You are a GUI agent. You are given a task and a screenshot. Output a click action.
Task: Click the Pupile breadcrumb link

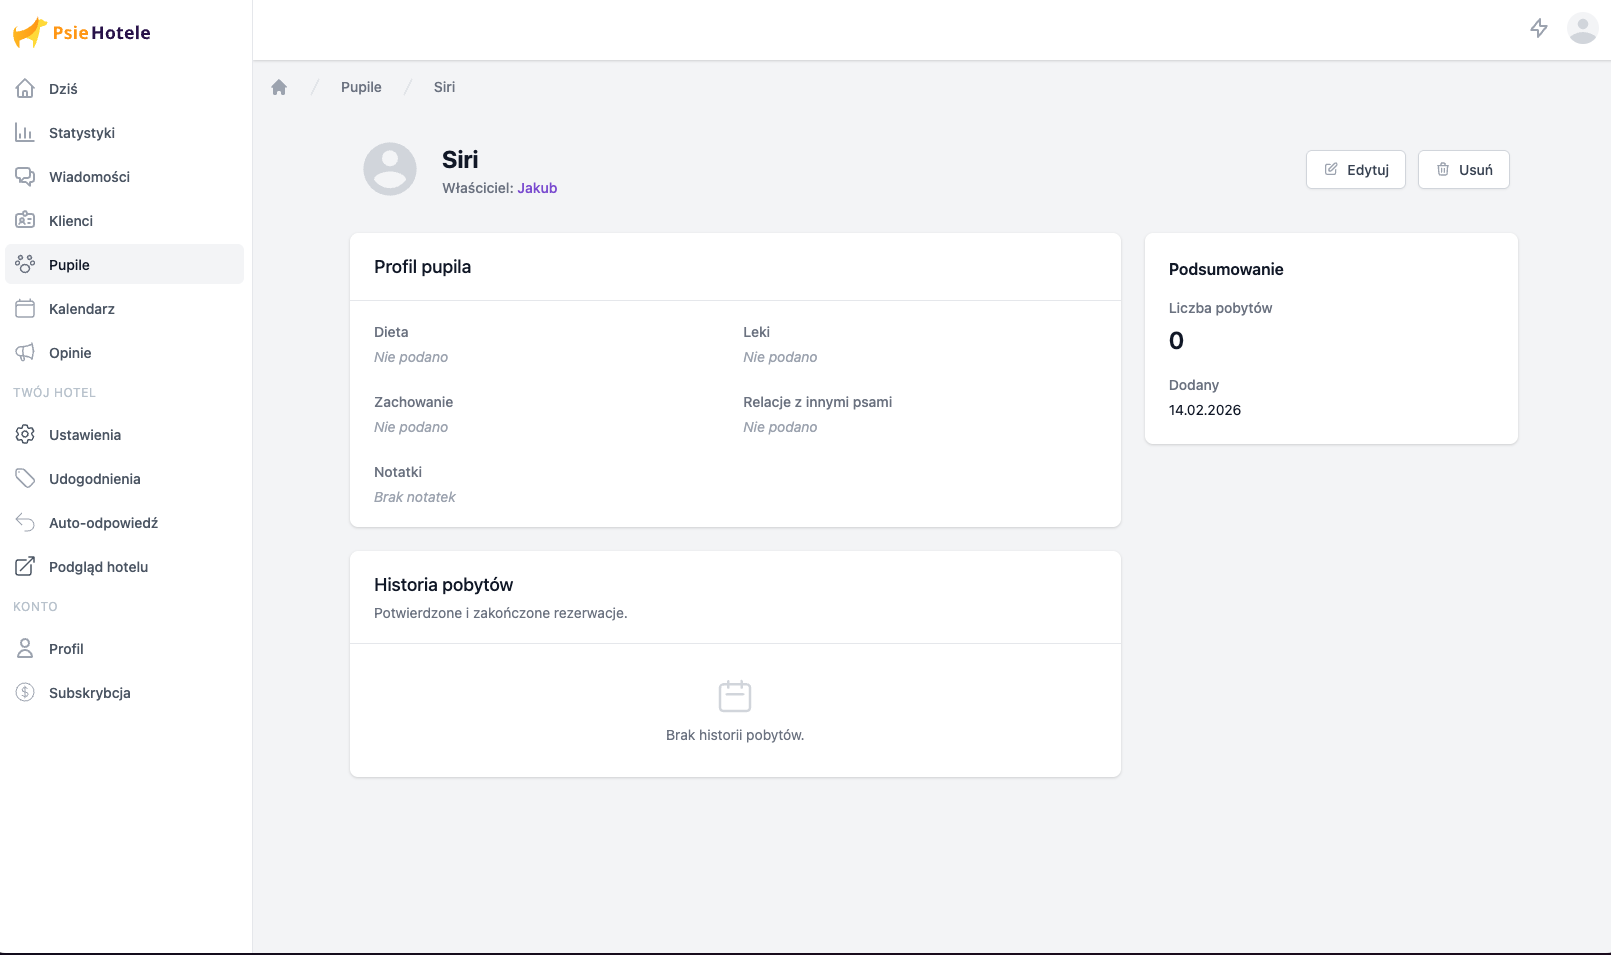(361, 87)
